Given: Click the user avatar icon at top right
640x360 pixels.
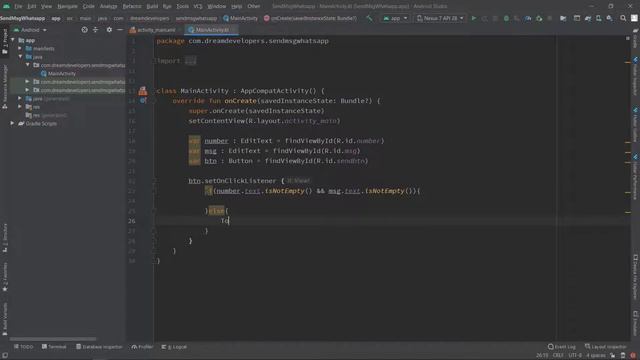Looking at the screenshot, I should point(634,18).
